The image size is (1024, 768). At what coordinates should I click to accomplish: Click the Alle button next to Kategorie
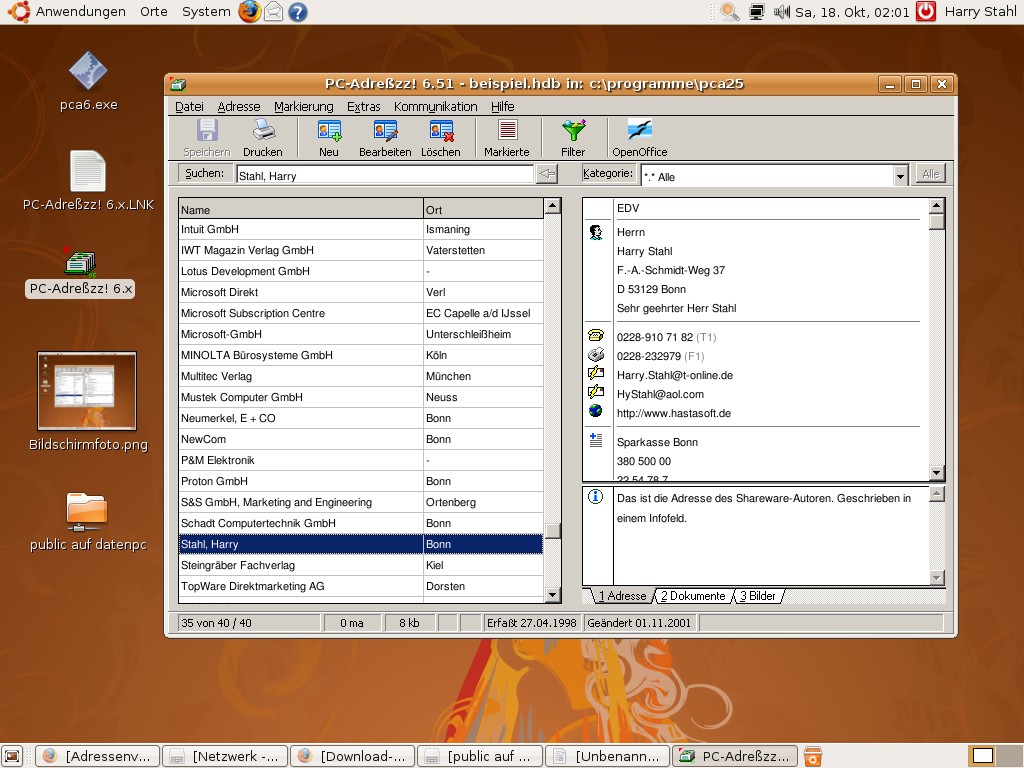click(931, 174)
